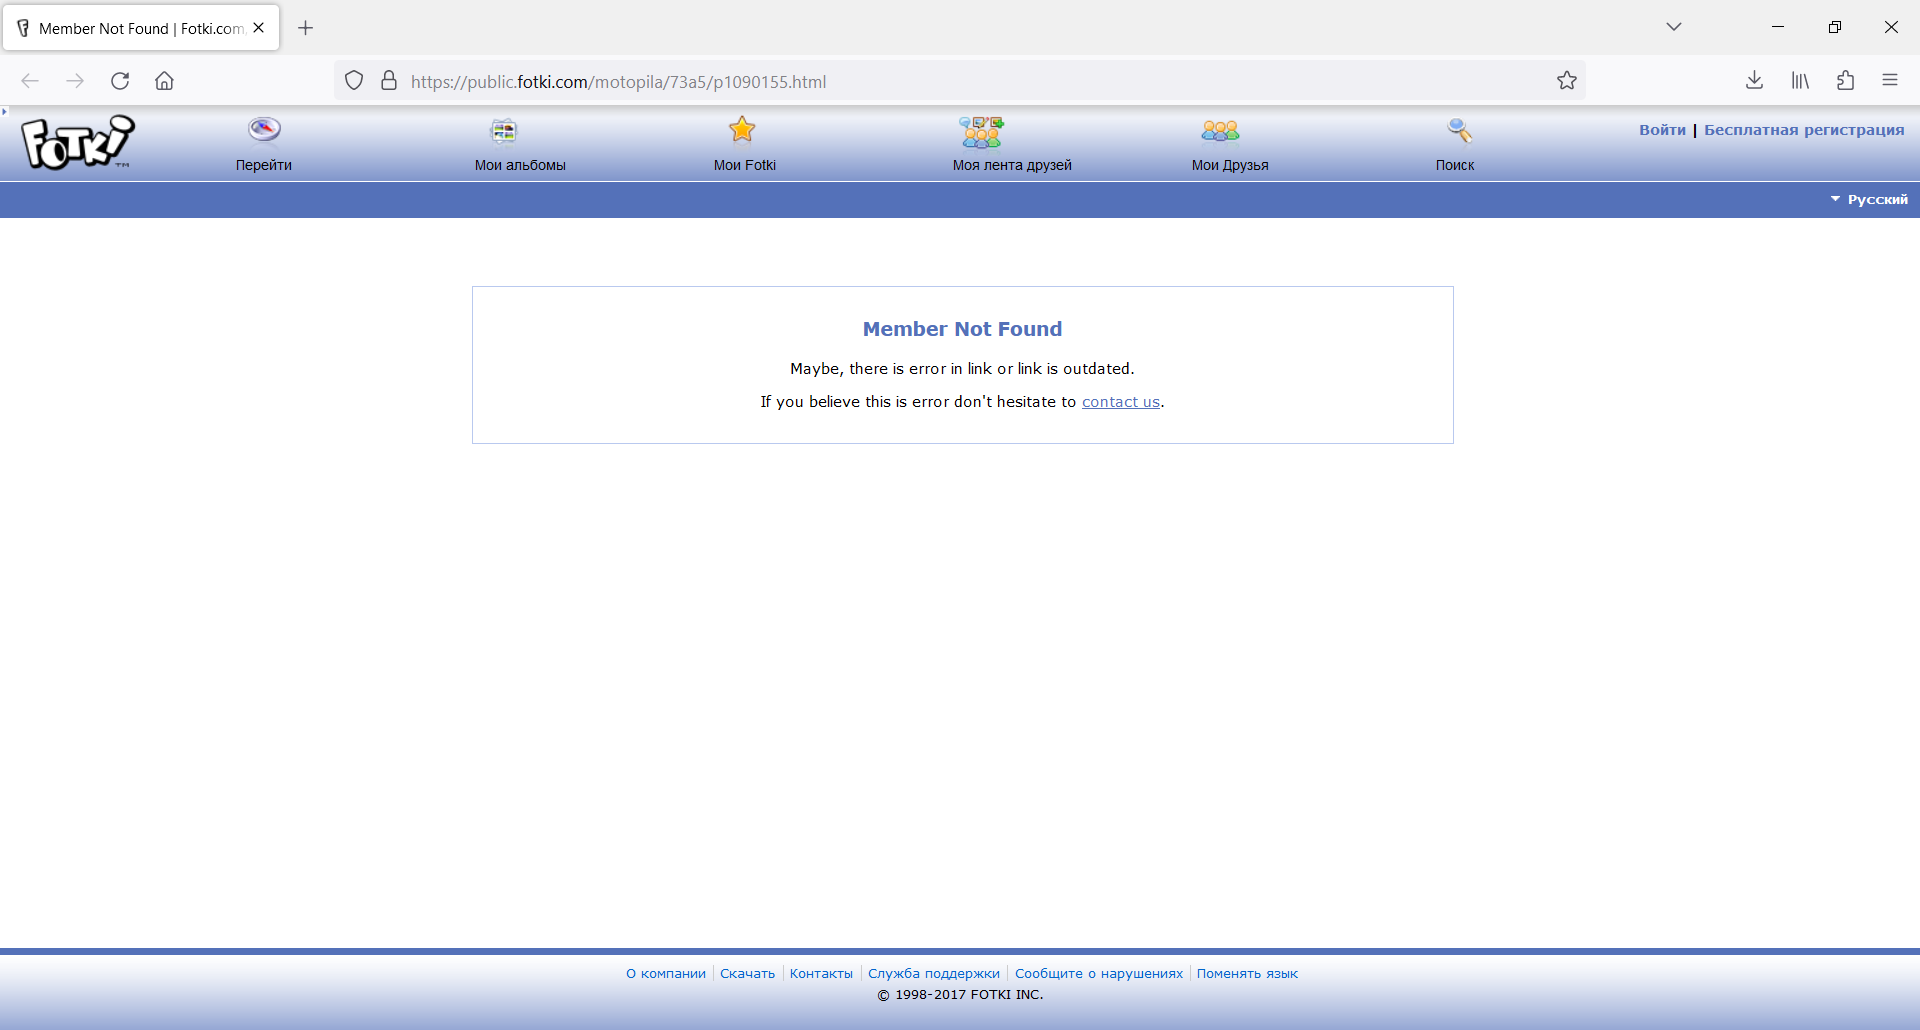Image resolution: width=1920 pixels, height=1030 pixels.
Task: Open the Мои Друзья people icon
Action: coord(1220,131)
